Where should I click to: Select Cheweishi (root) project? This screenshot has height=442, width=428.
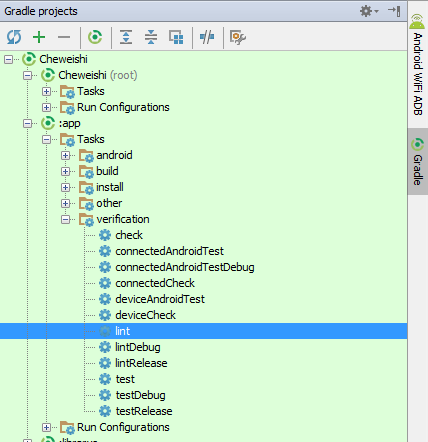tap(98, 75)
